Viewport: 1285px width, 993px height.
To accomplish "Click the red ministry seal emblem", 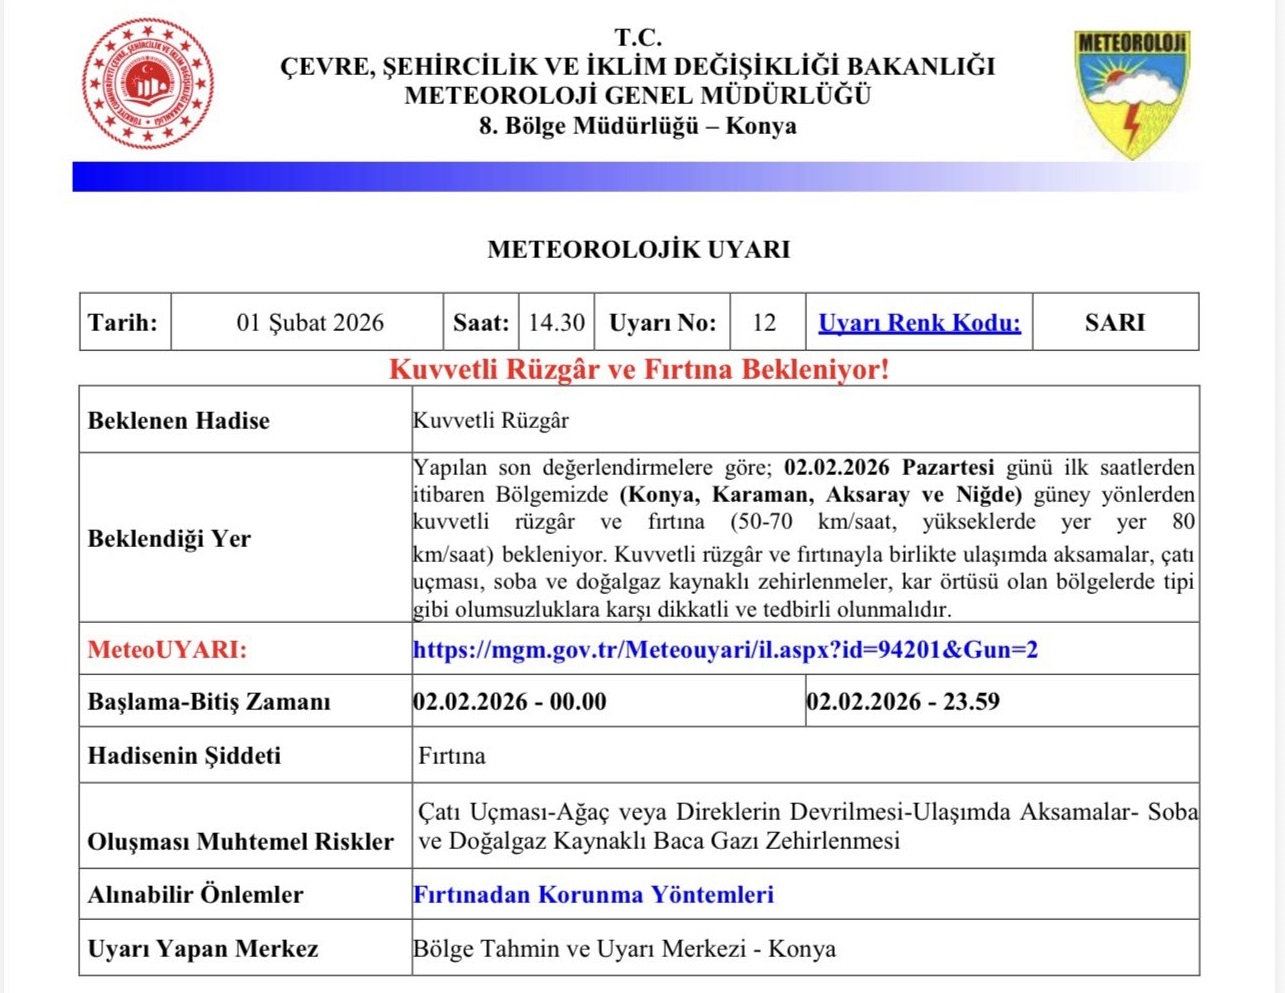I will point(148,84).
